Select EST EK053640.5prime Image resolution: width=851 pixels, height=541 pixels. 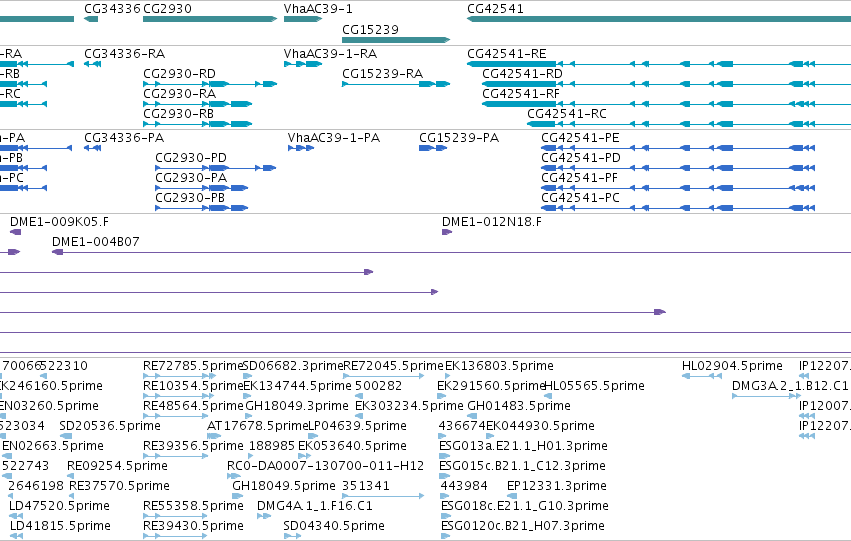tap(352, 446)
